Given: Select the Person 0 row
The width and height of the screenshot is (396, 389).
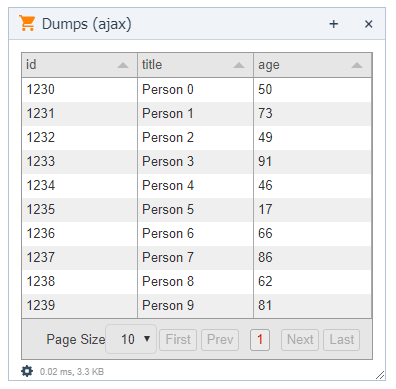Looking at the screenshot, I should 197,90.
